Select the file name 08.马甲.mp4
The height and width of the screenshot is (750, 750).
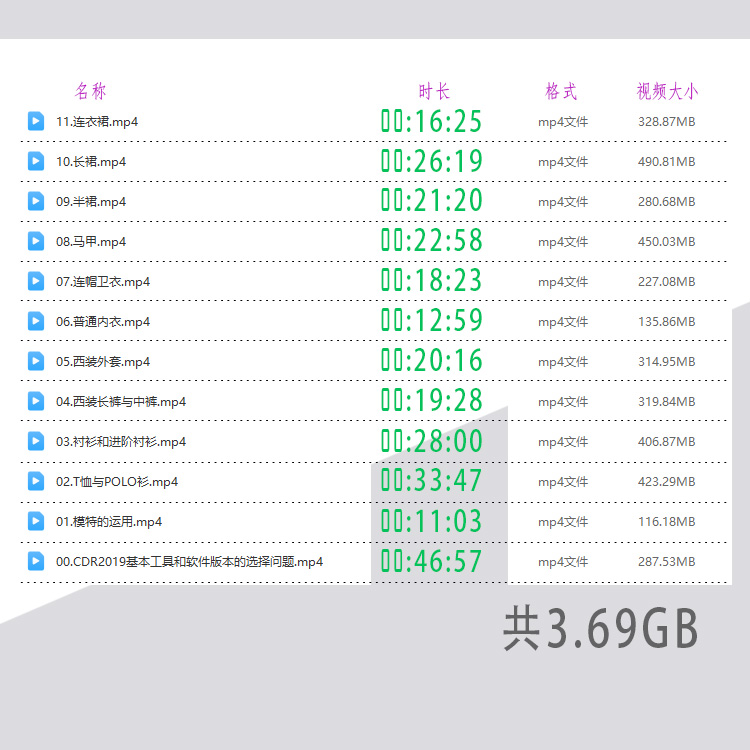[91, 242]
